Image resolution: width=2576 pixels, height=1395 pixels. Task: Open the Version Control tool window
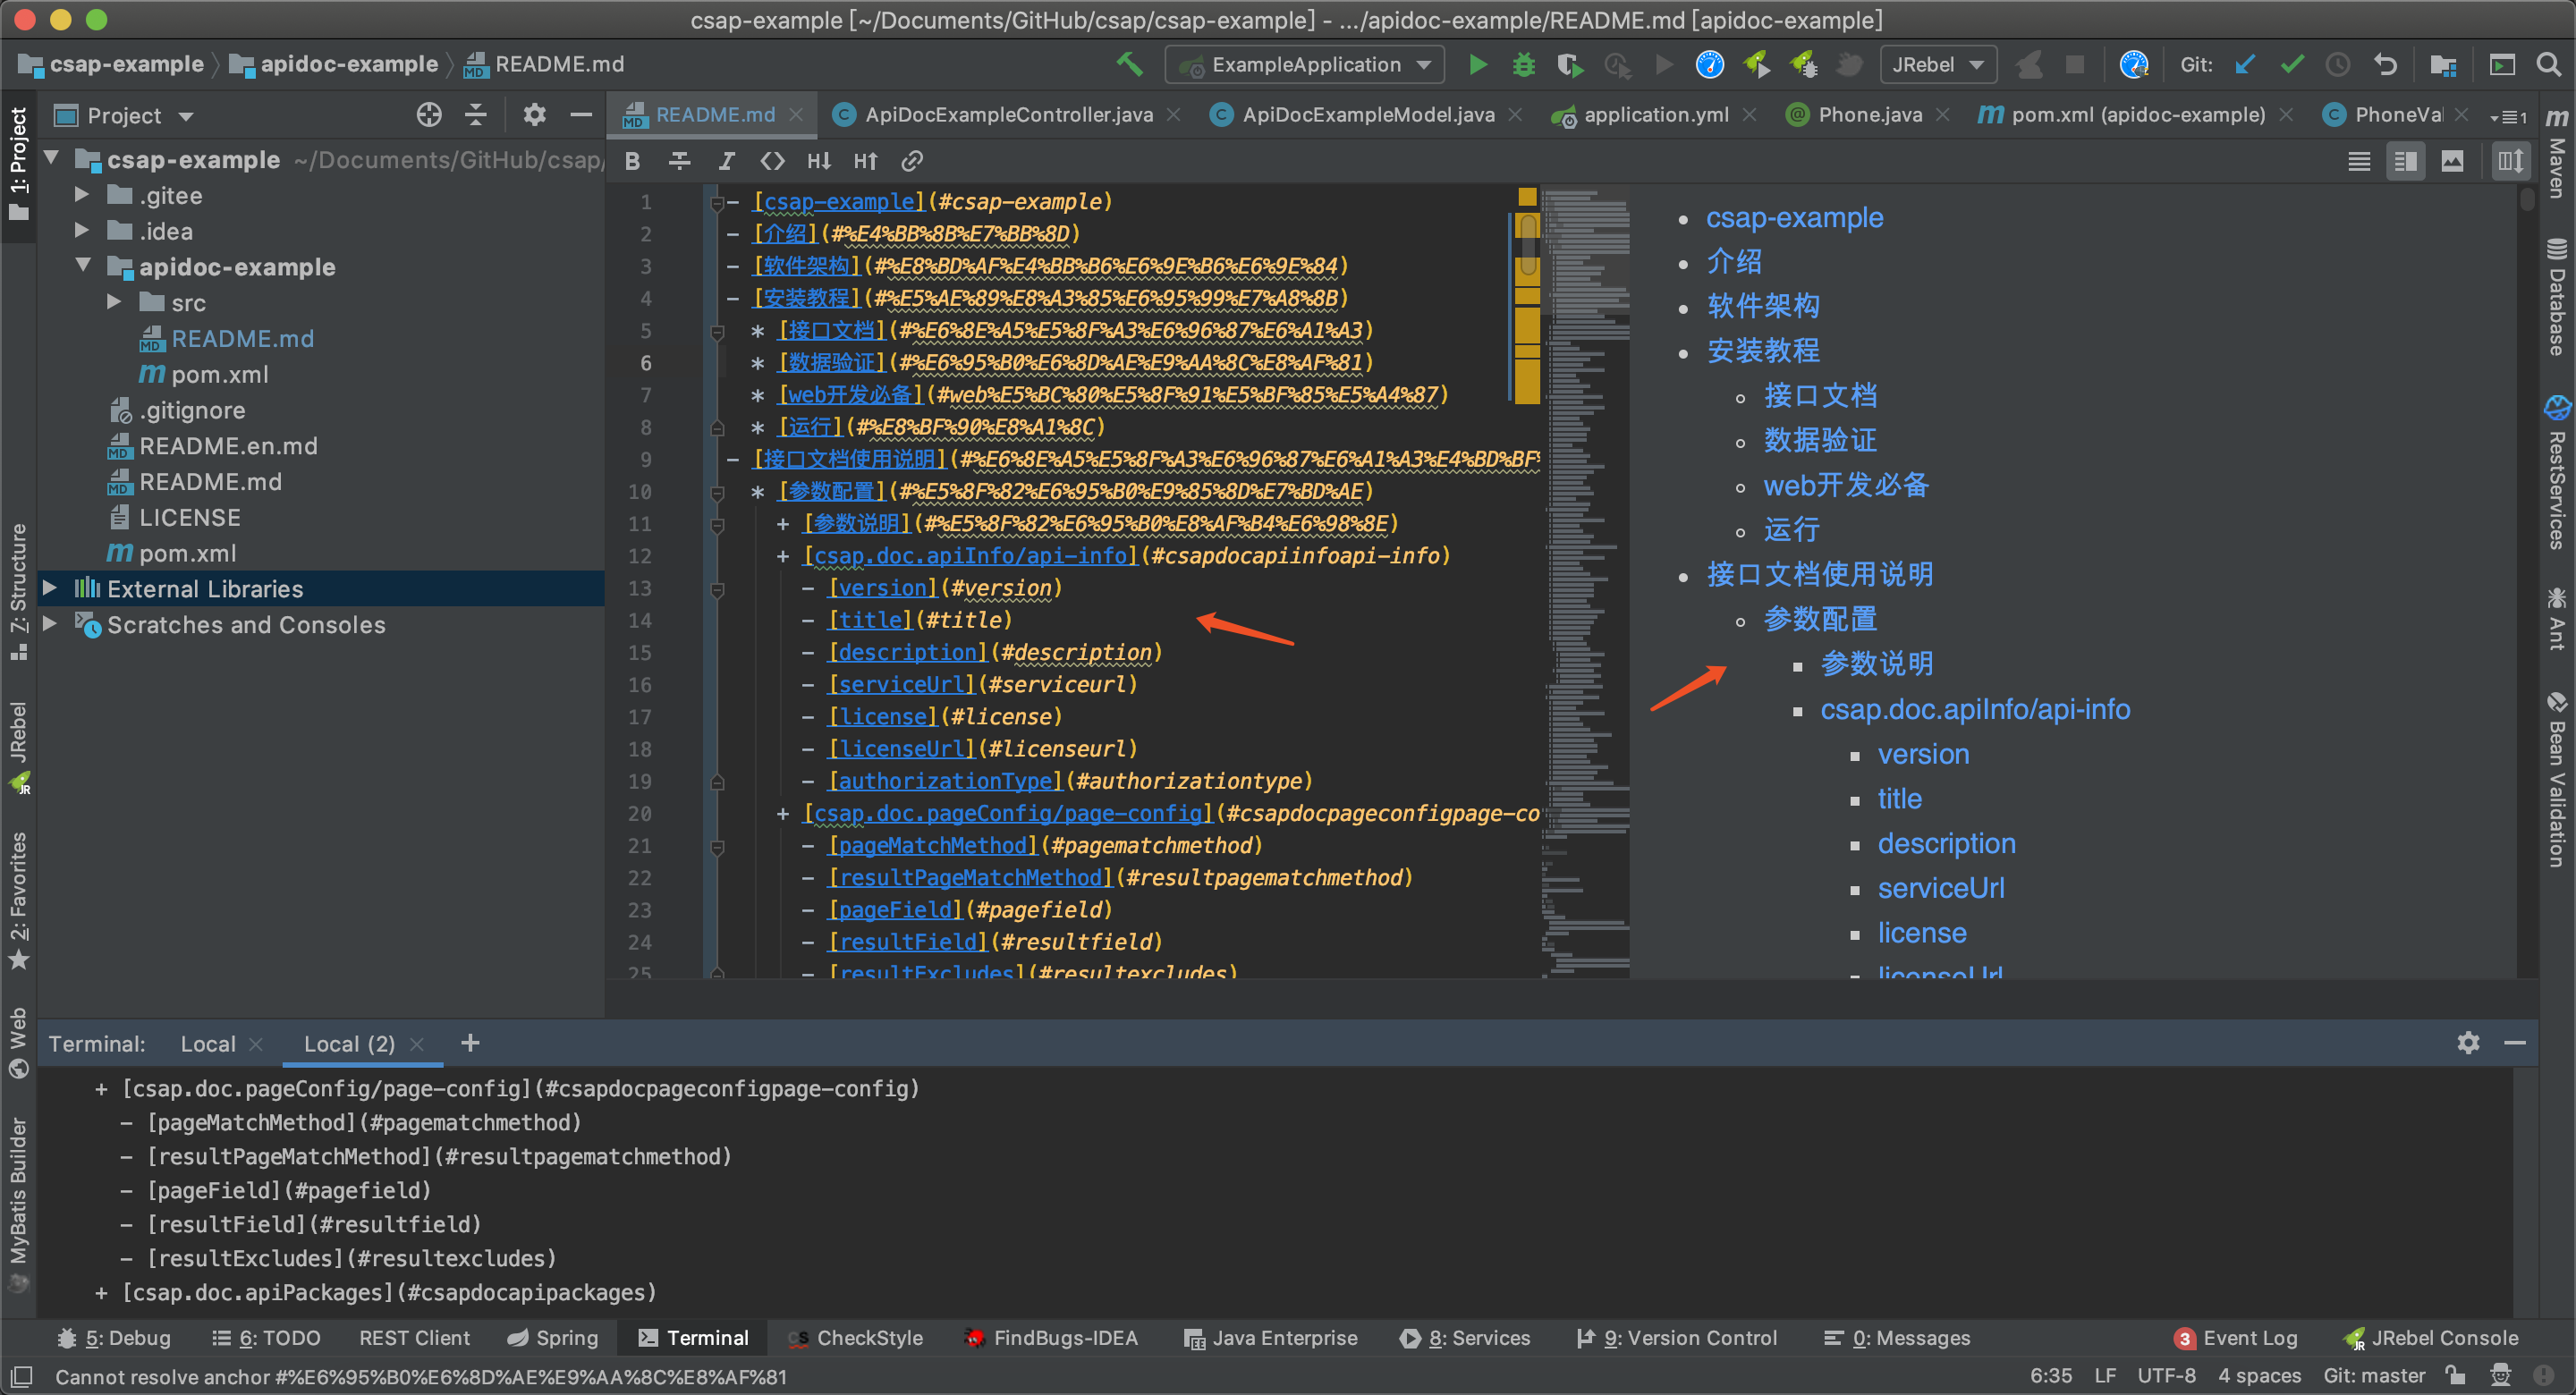1688,1337
